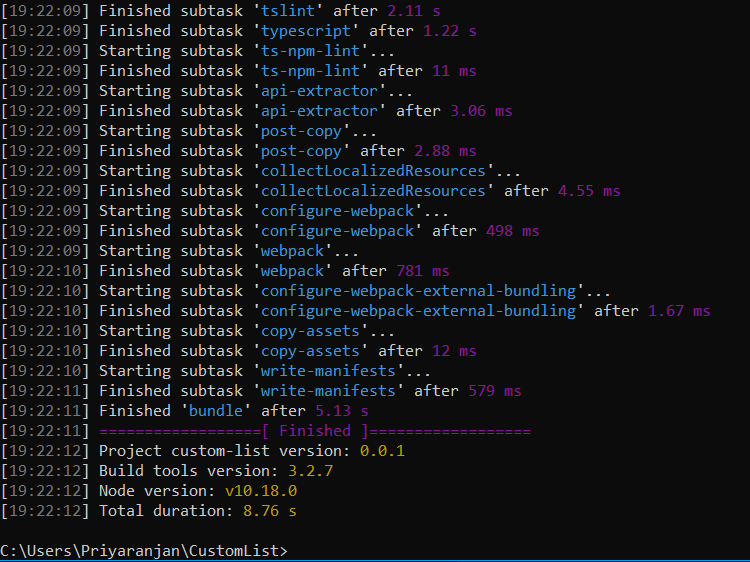The width and height of the screenshot is (750, 562).
Task: Click the 'typescript' subtask name
Action: click(x=306, y=31)
